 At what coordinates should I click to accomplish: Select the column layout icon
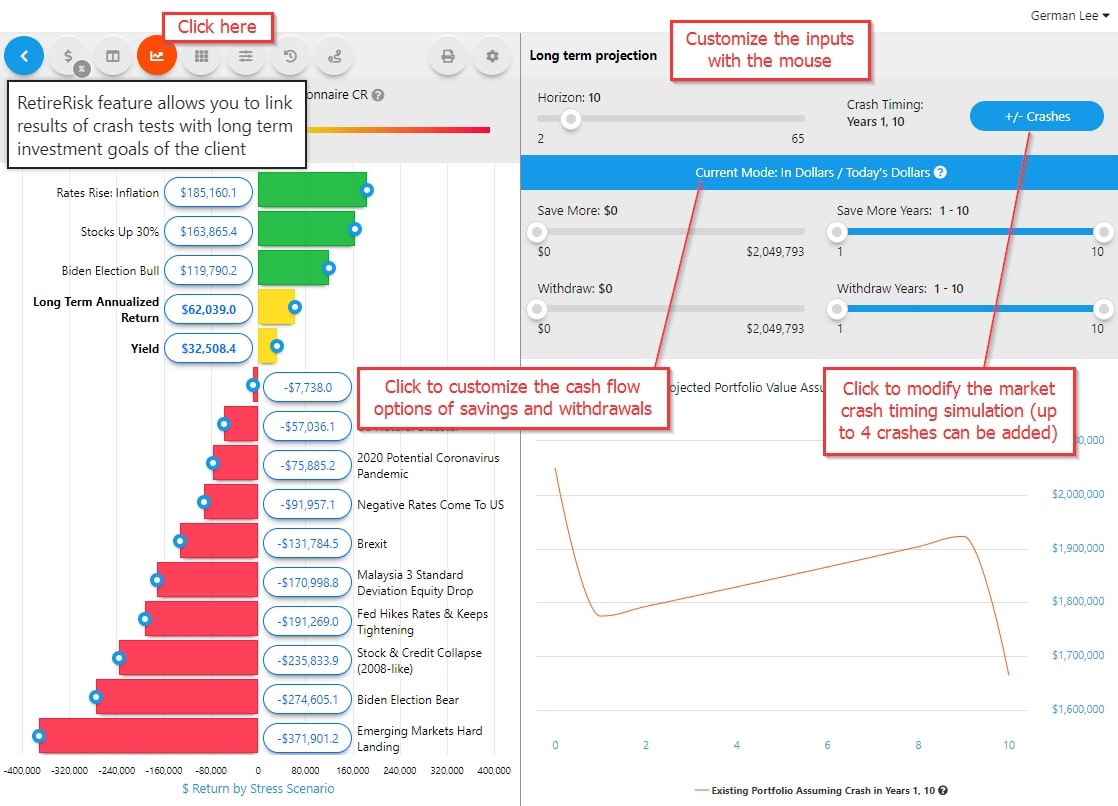113,56
